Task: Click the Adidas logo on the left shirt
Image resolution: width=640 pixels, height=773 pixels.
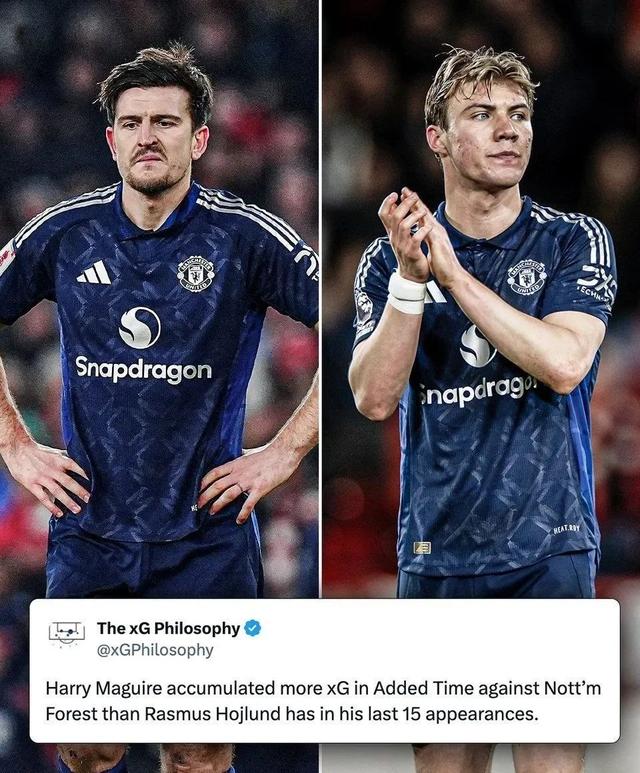Action: (94, 272)
